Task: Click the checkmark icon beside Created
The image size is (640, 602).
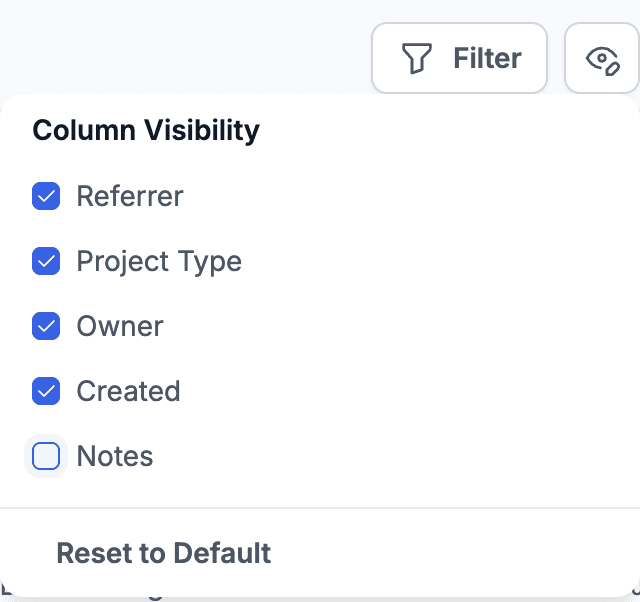Action: pos(46,391)
